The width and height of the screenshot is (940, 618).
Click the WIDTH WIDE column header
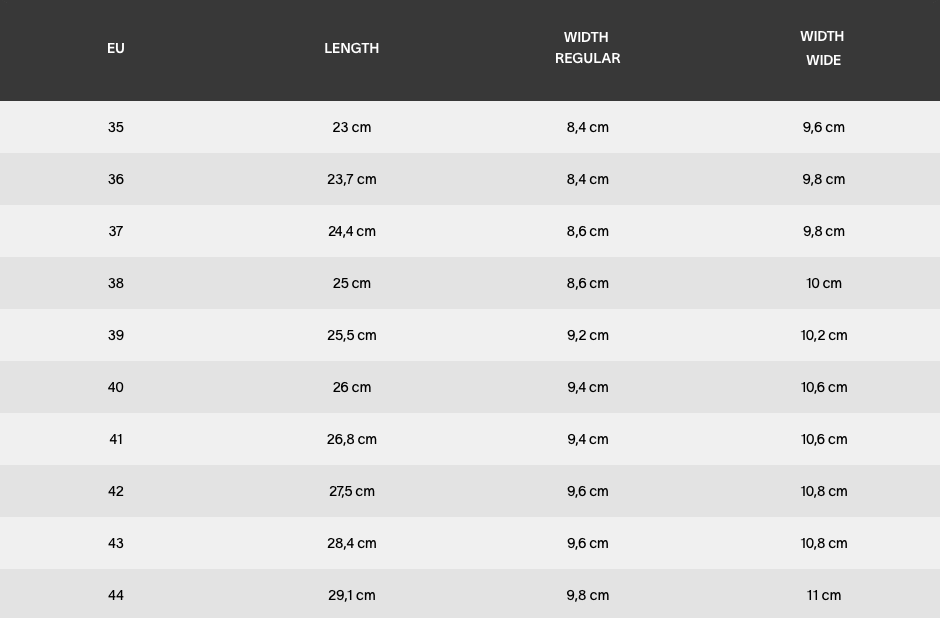pos(822,48)
